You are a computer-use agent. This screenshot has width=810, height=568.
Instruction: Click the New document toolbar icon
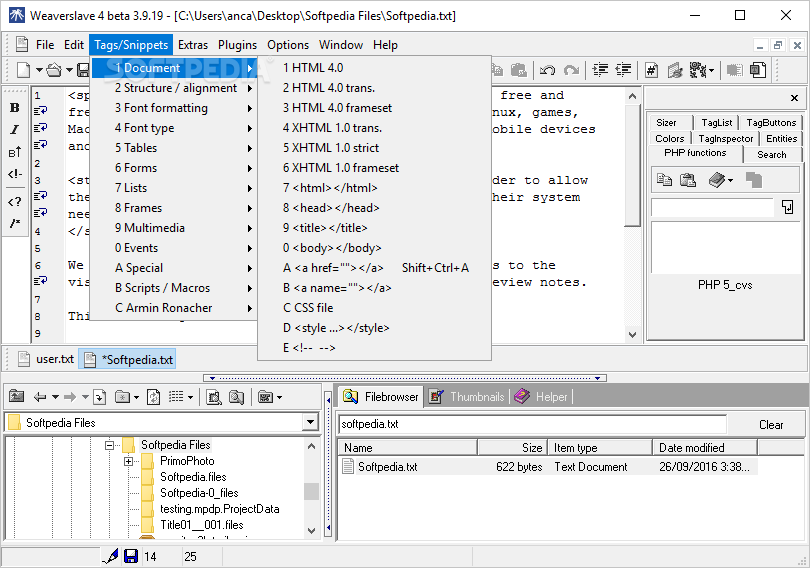click(24, 70)
